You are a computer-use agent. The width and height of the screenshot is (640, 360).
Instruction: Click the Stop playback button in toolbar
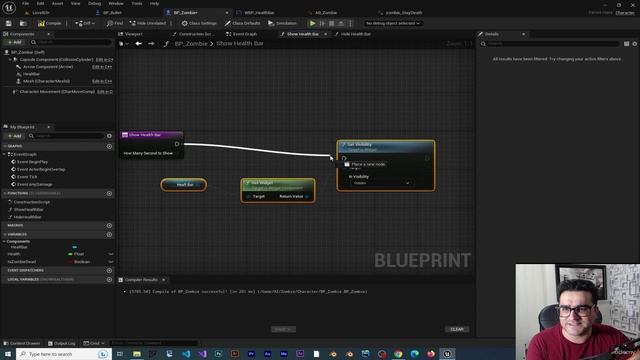331,23
